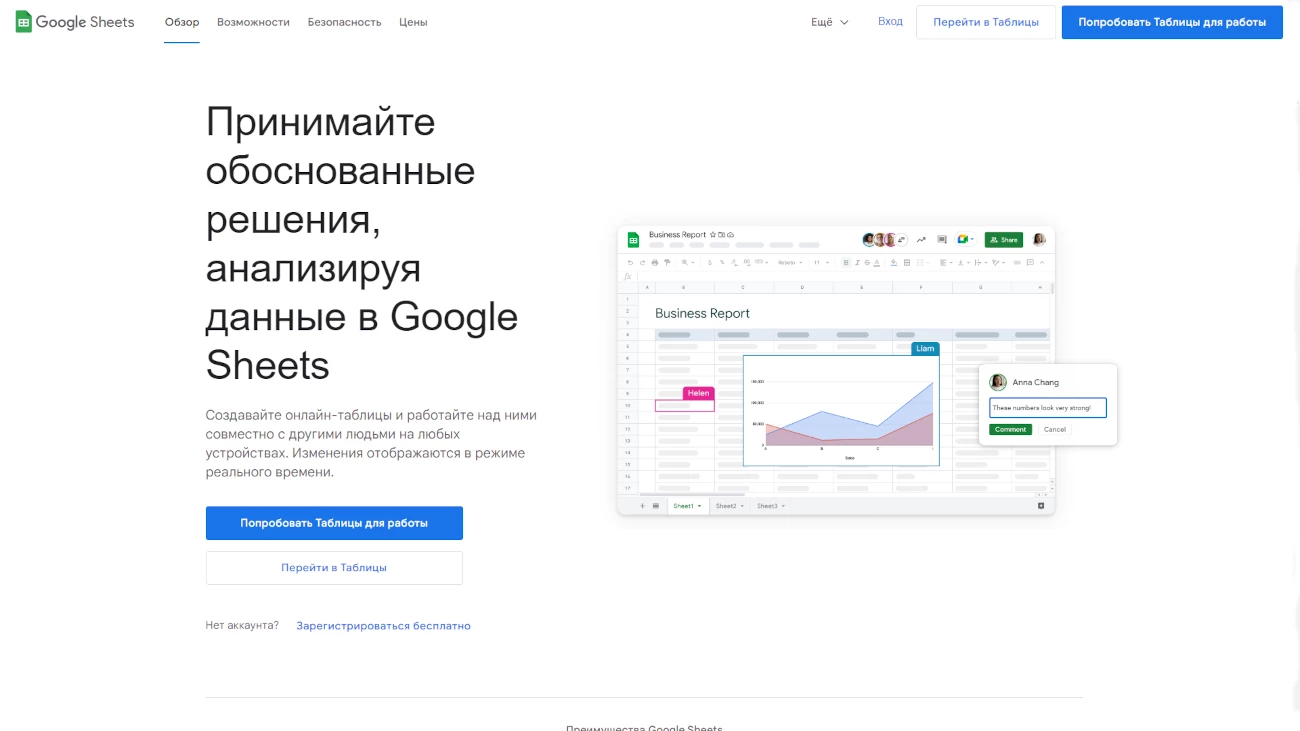Click Helen's pink selected cell

coord(685,406)
